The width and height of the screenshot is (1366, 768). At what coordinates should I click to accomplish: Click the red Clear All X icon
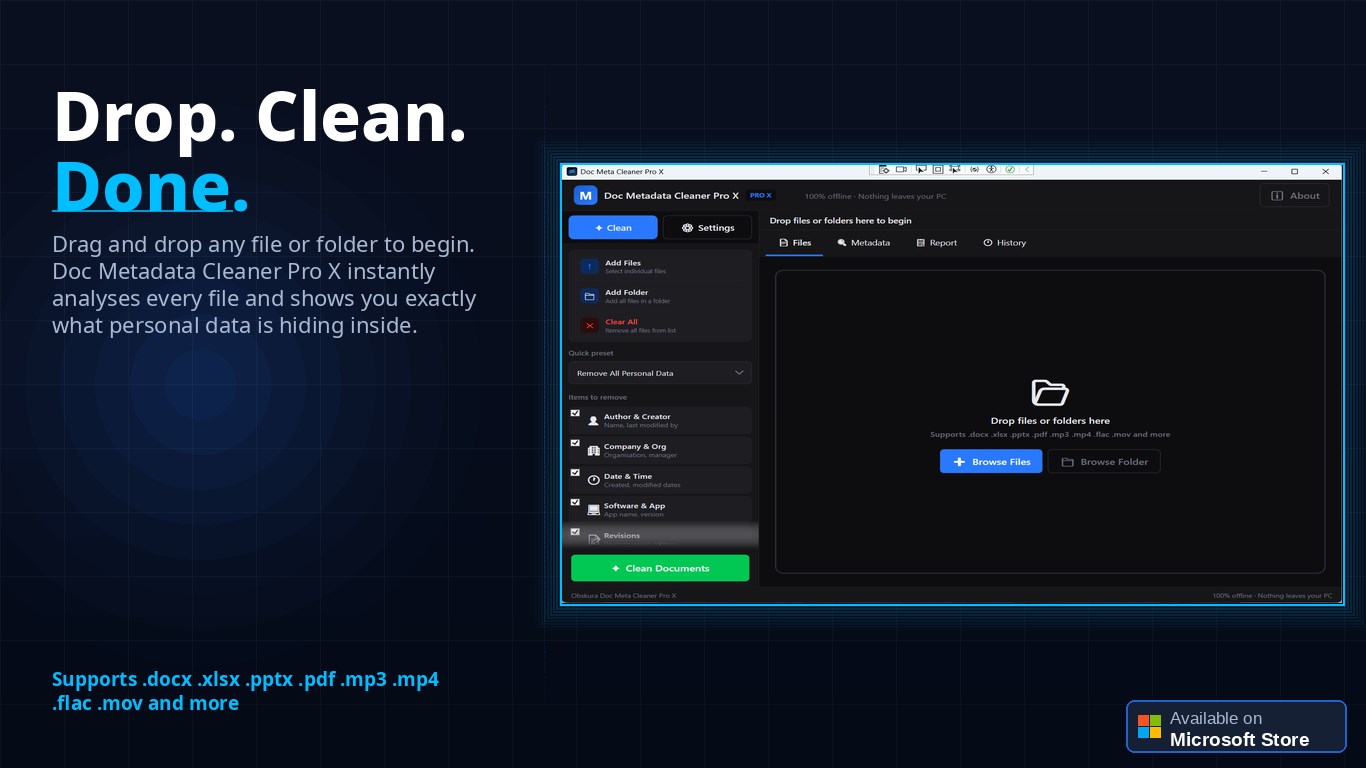[590, 325]
